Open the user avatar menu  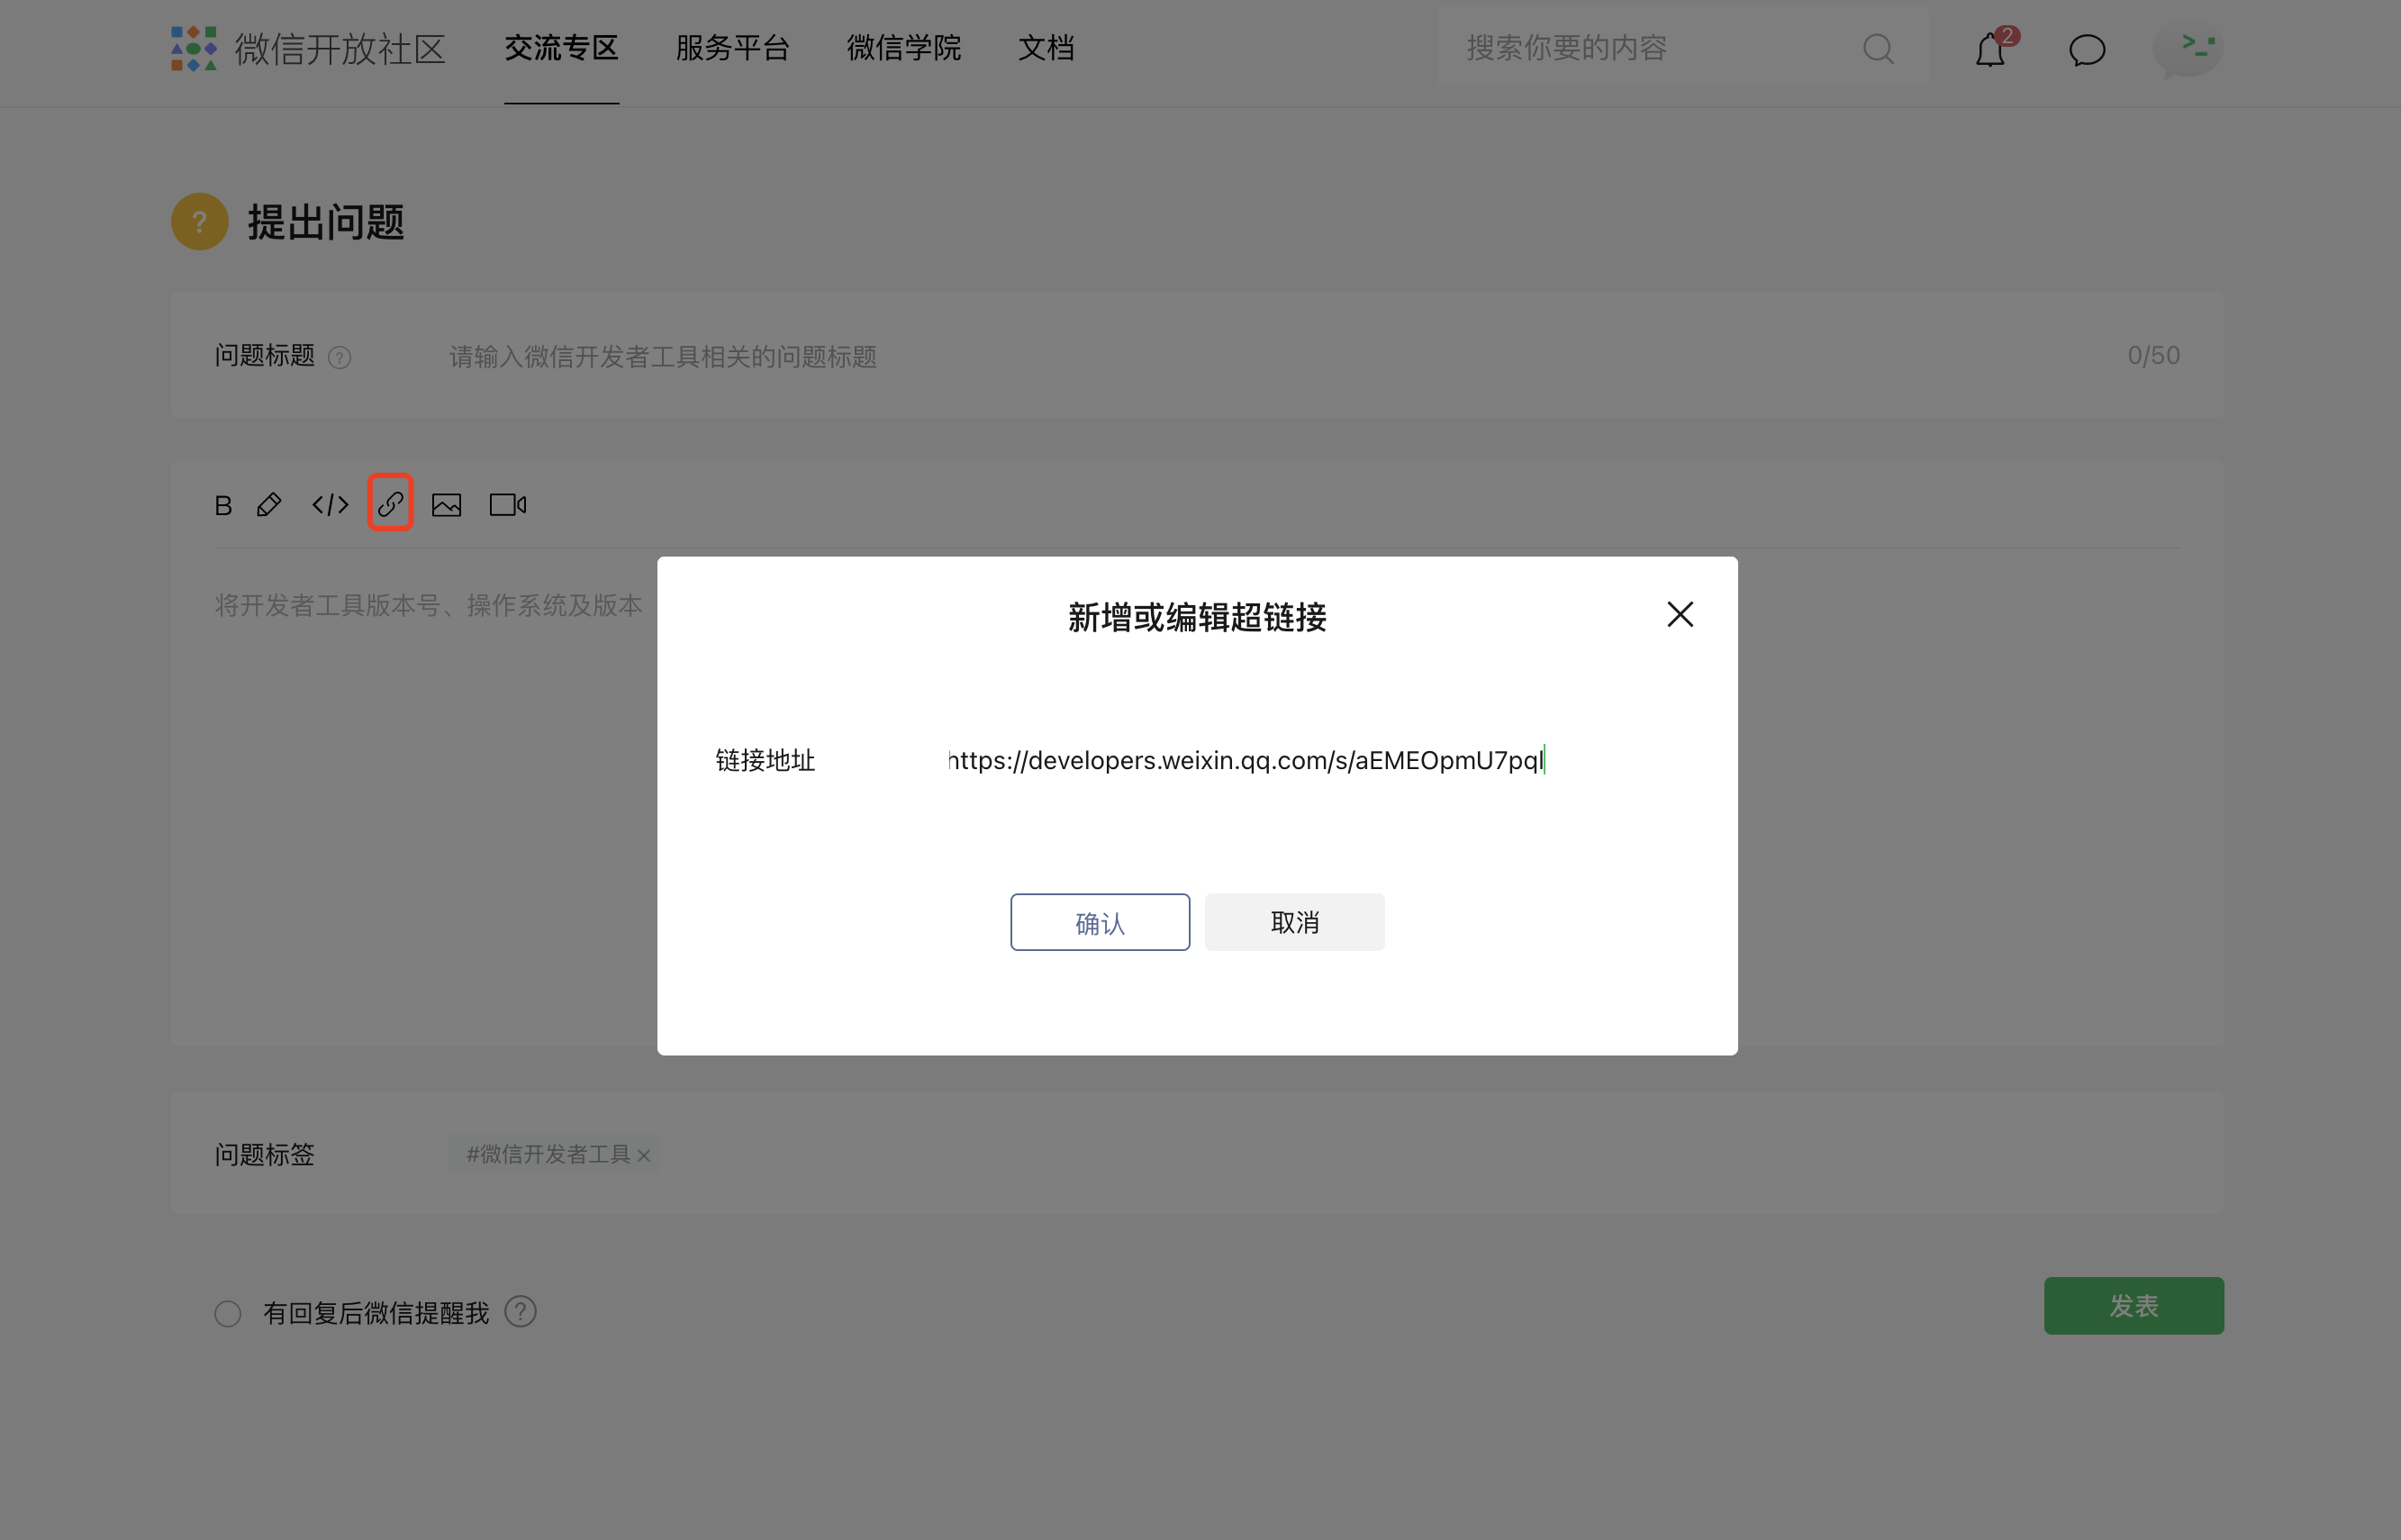pos(2188,49)
